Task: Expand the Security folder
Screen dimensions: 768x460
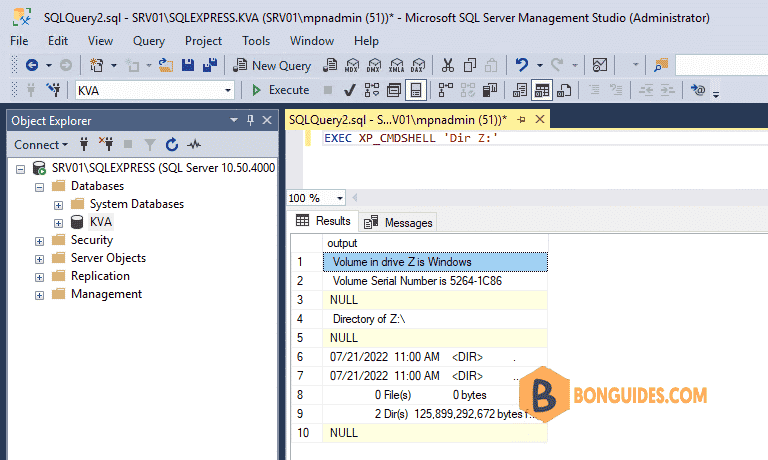Action: coord(40,242)
